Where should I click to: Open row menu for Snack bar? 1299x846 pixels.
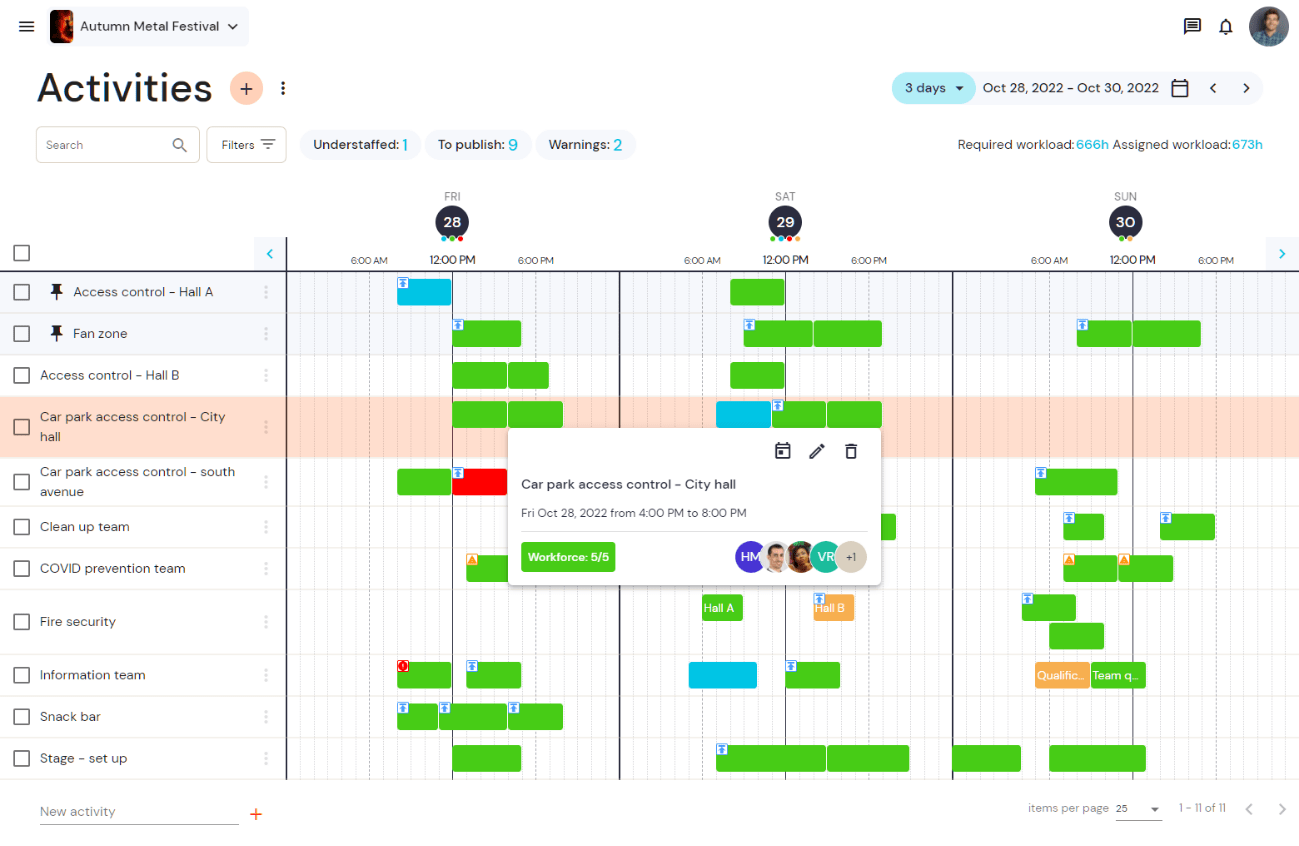266,717
